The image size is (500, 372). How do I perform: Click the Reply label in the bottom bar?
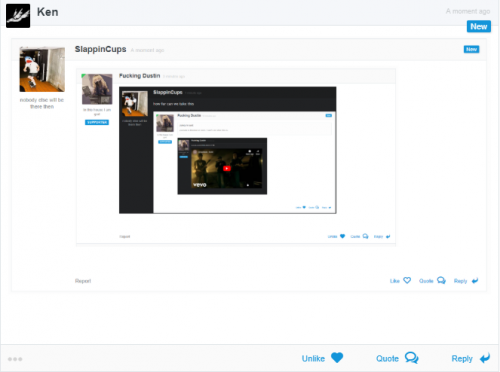(x=462, y=359)
